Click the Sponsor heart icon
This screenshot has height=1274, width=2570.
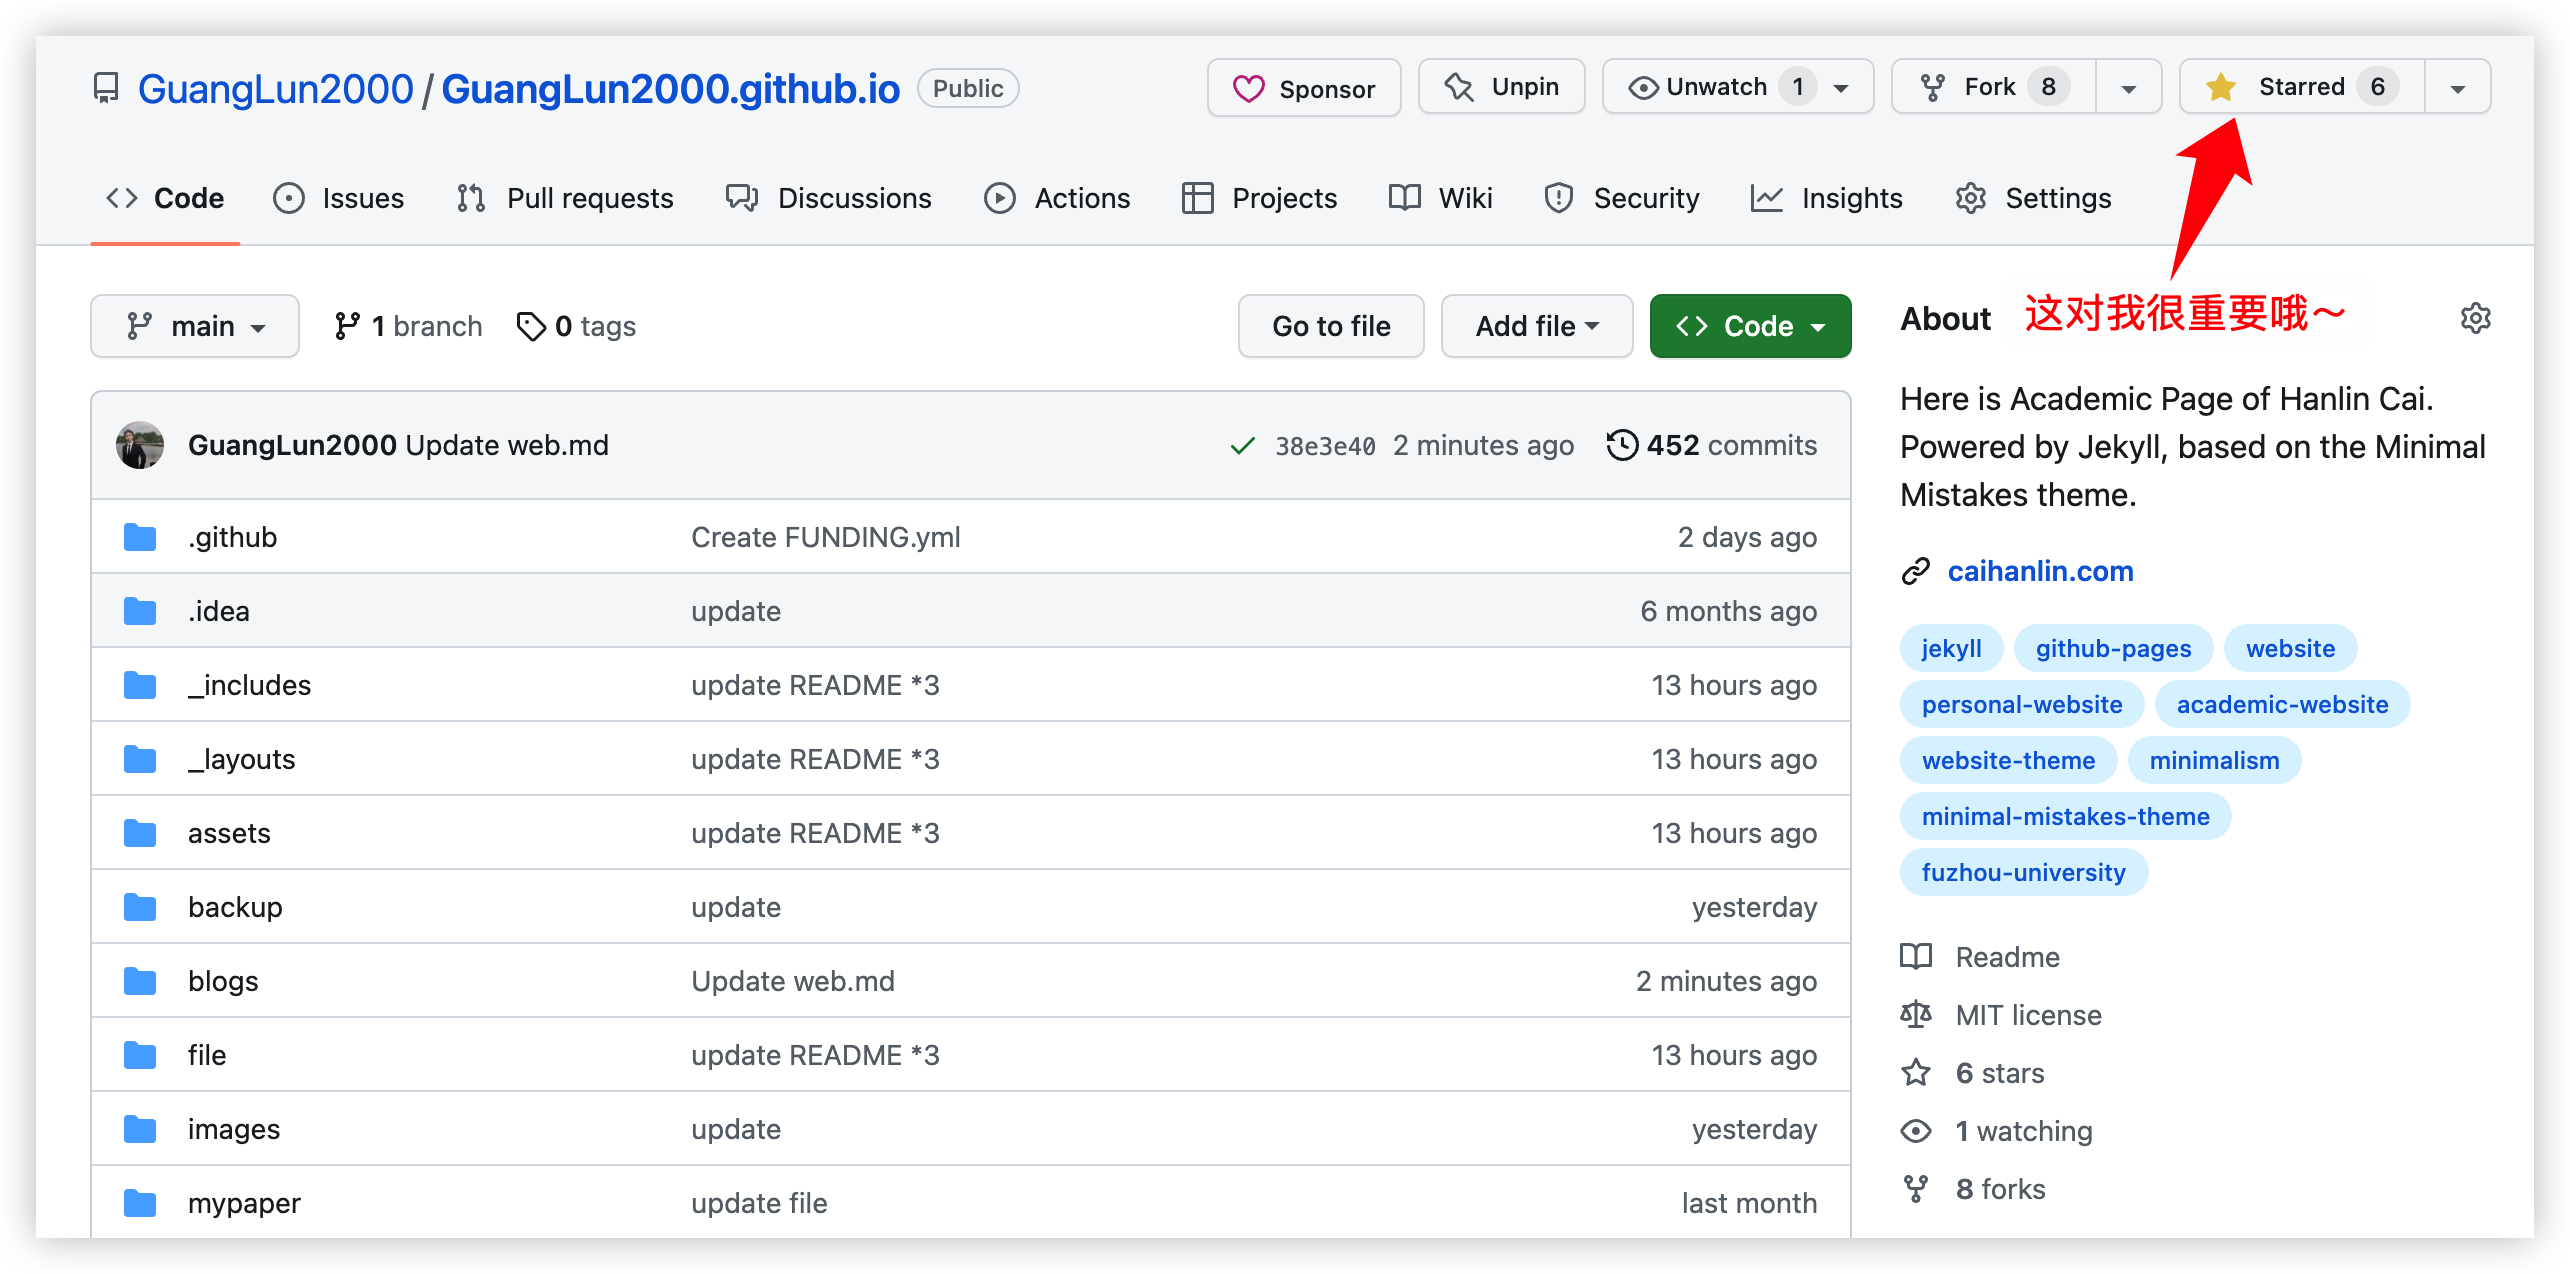(x=1248, y=88)
